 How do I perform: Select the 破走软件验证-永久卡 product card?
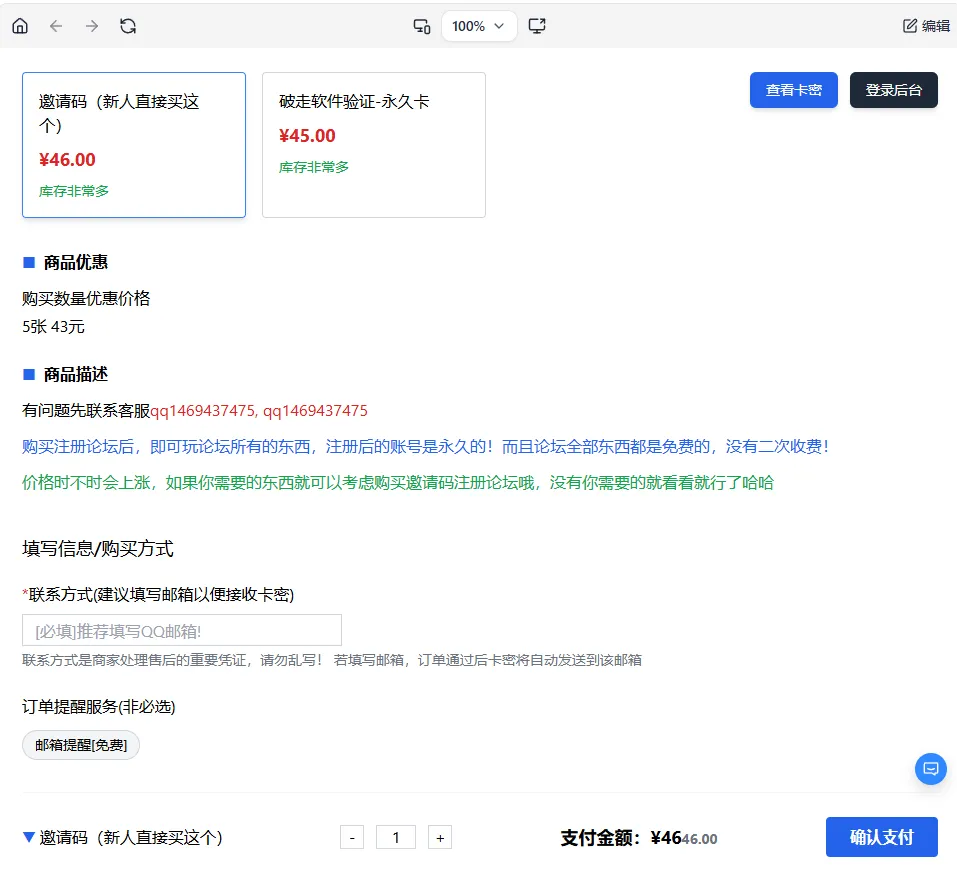click(x=373, y=144)
